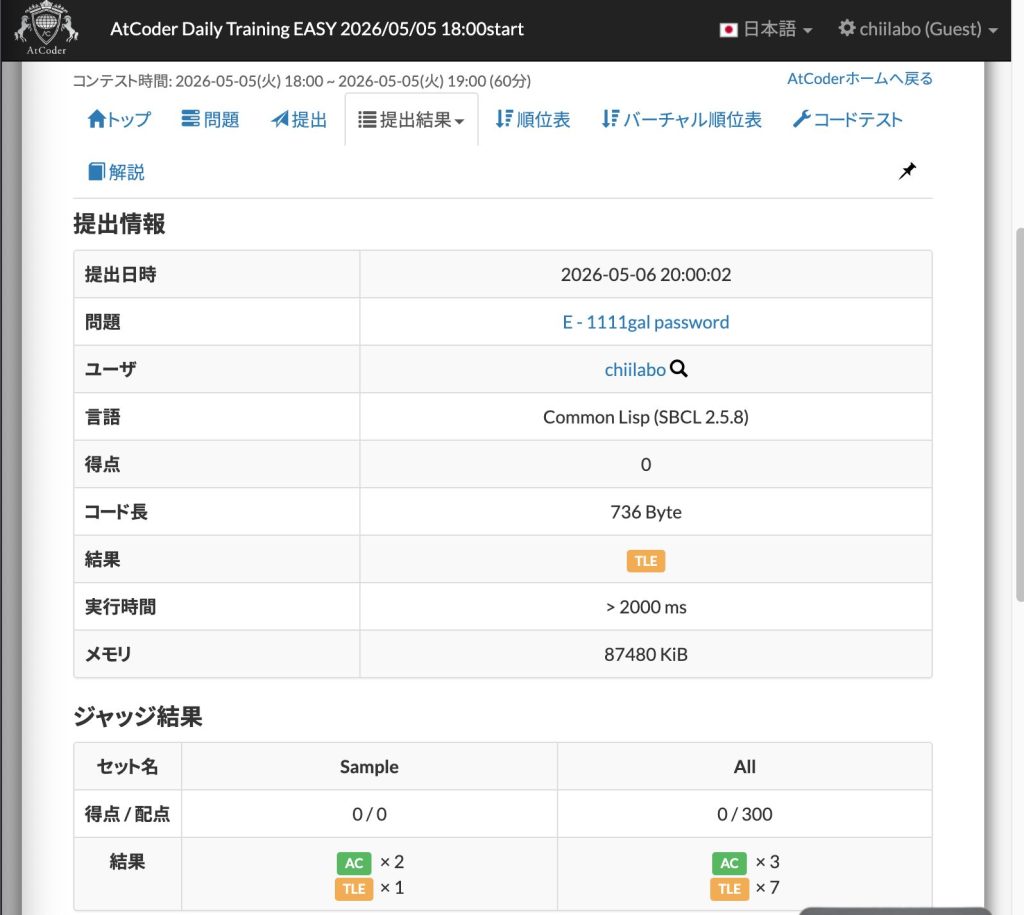
Task: Click the Japan flag icon
Action: (728, 30)
